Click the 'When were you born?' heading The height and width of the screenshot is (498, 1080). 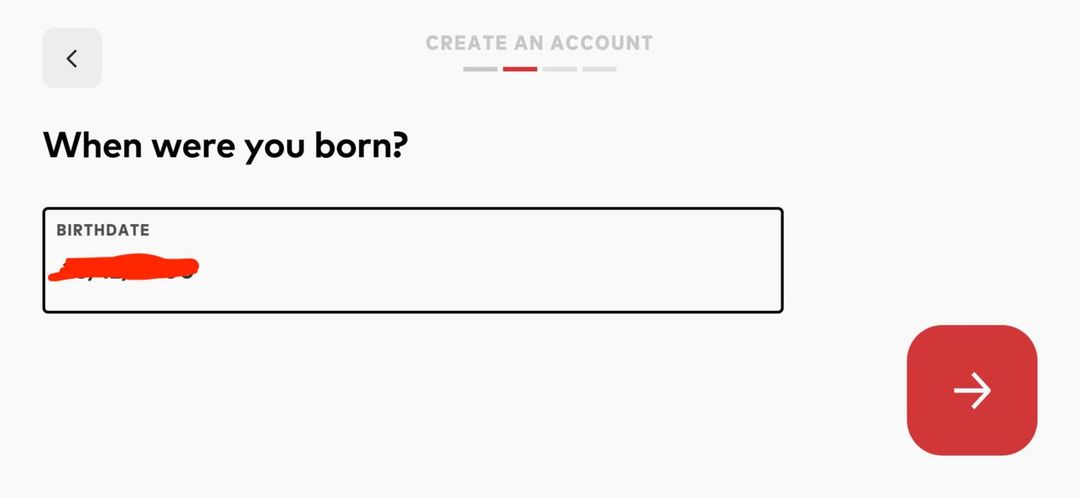225,147
